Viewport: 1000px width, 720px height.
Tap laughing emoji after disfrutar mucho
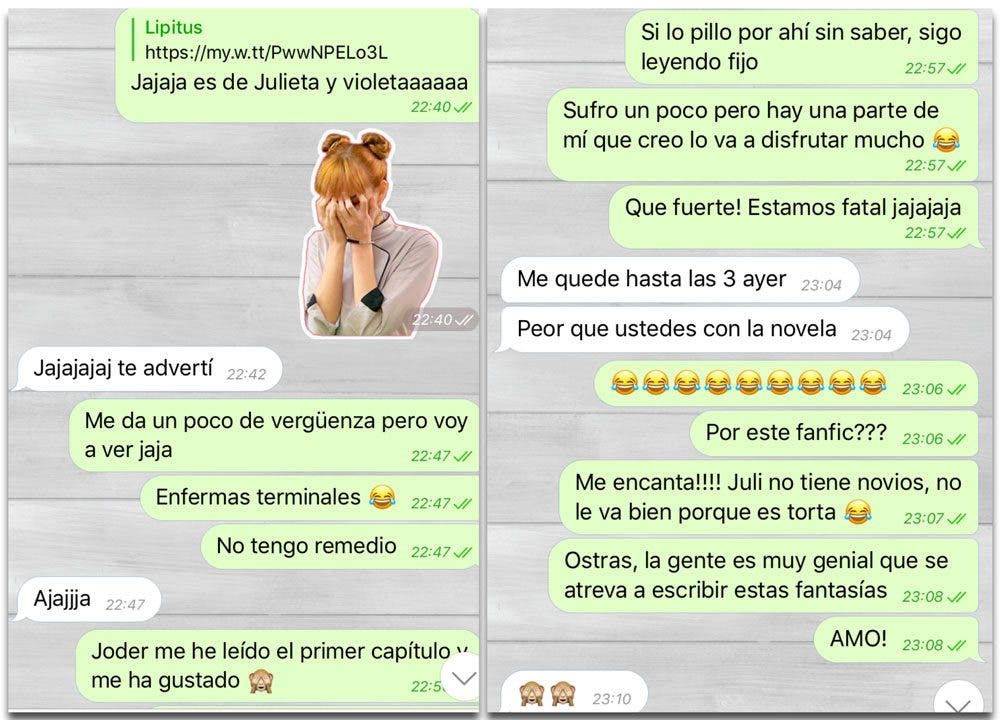pyautogui.click(x=946, y=140)
